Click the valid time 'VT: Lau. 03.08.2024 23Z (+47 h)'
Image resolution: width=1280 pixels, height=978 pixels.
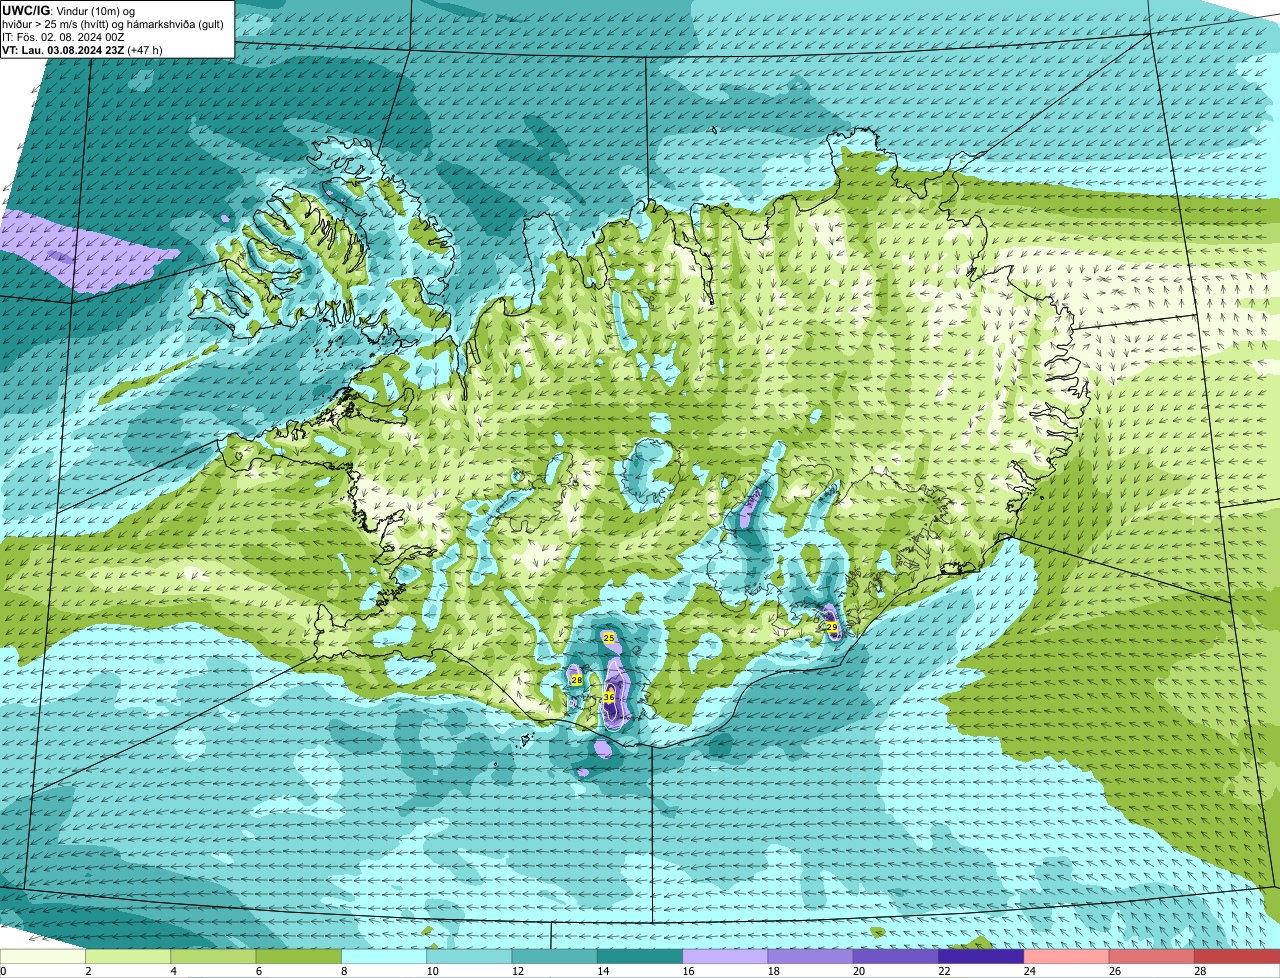click(82, 49)
